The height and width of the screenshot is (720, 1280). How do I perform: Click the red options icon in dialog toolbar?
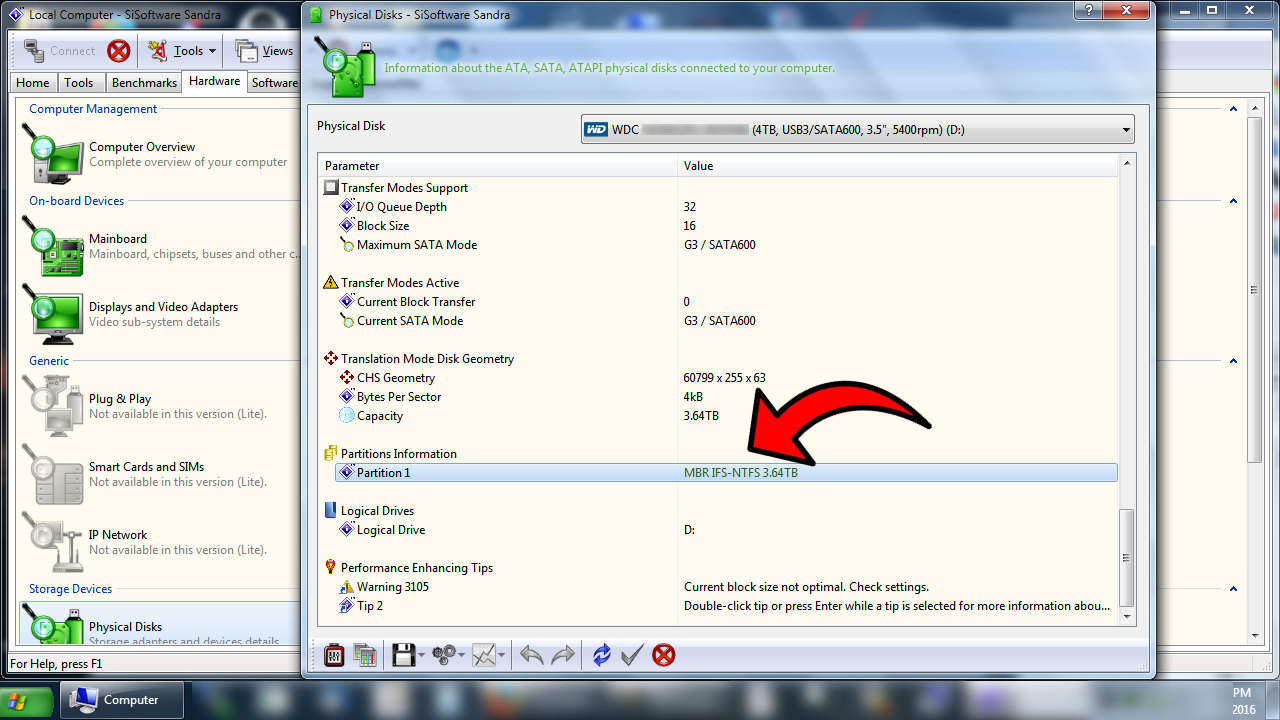point(334,655)
